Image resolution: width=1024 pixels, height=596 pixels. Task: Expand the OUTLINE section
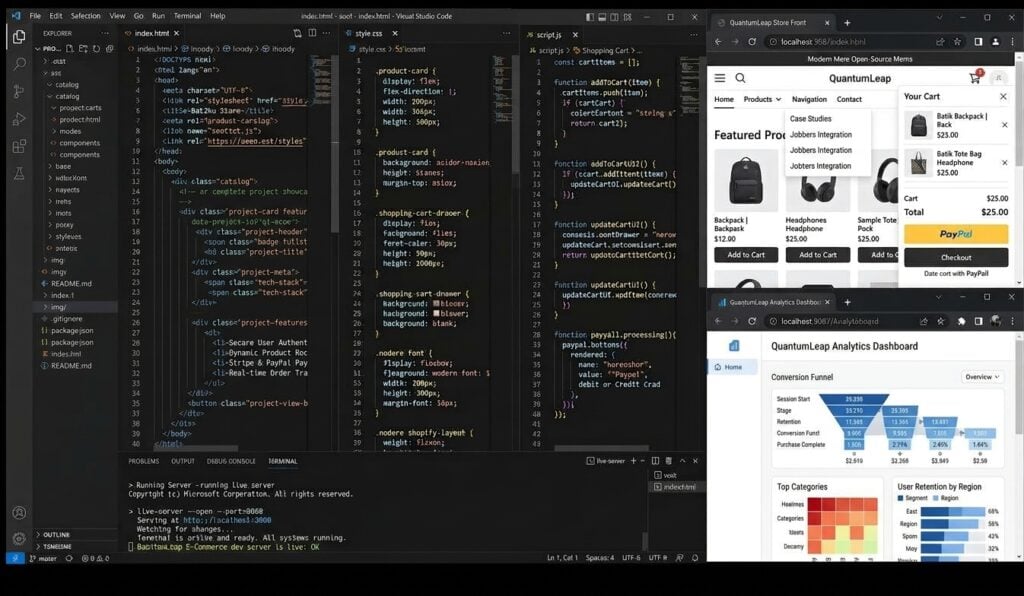pos(56,535)
